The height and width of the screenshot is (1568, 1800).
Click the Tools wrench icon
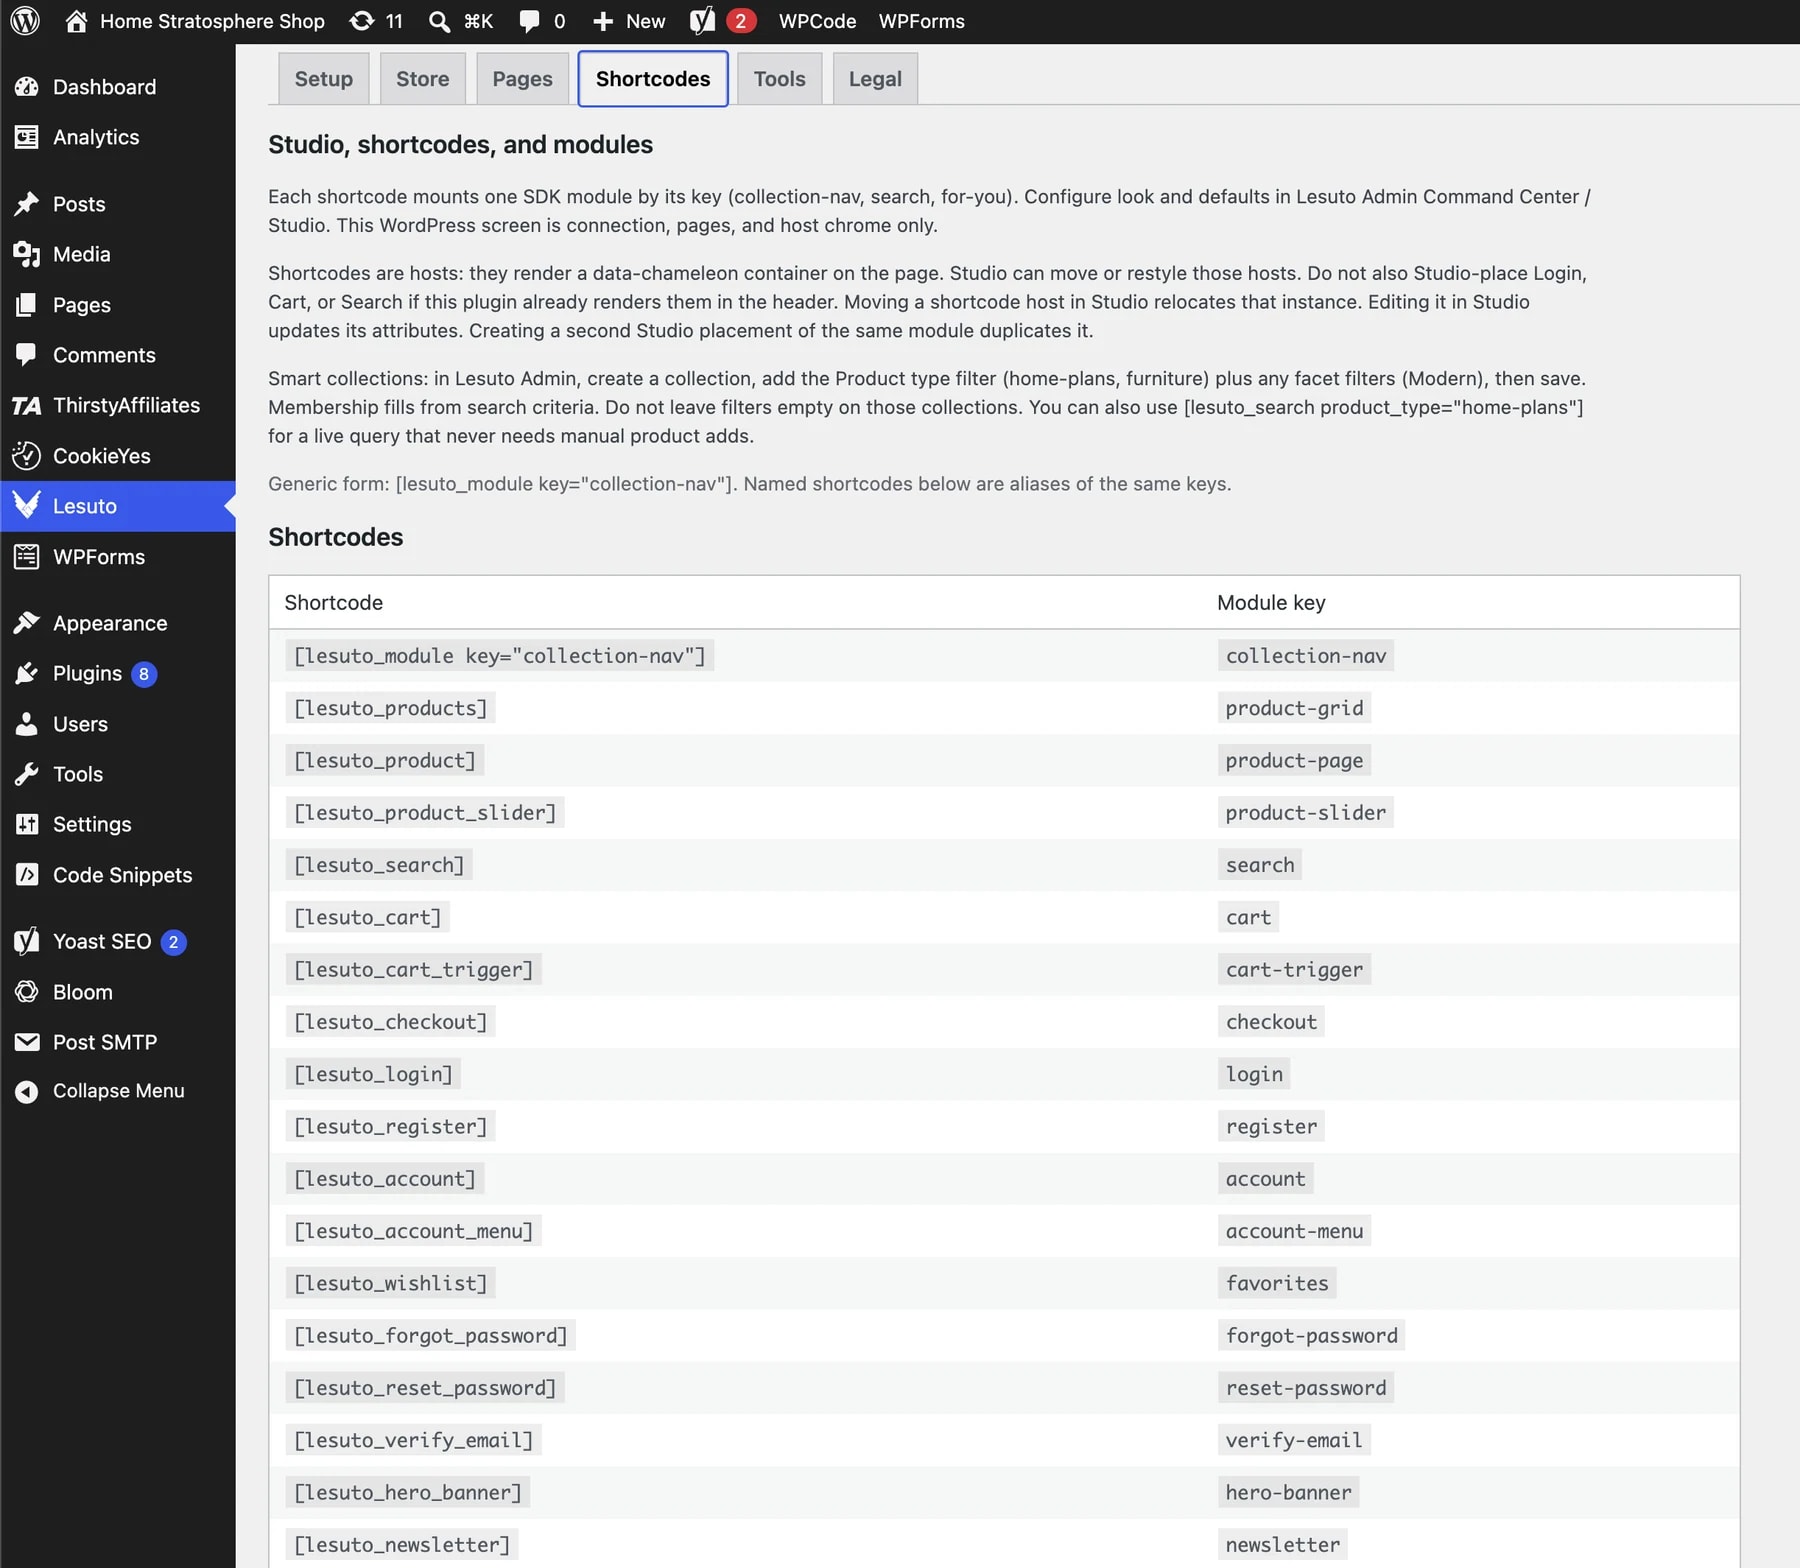pos(27,774)
